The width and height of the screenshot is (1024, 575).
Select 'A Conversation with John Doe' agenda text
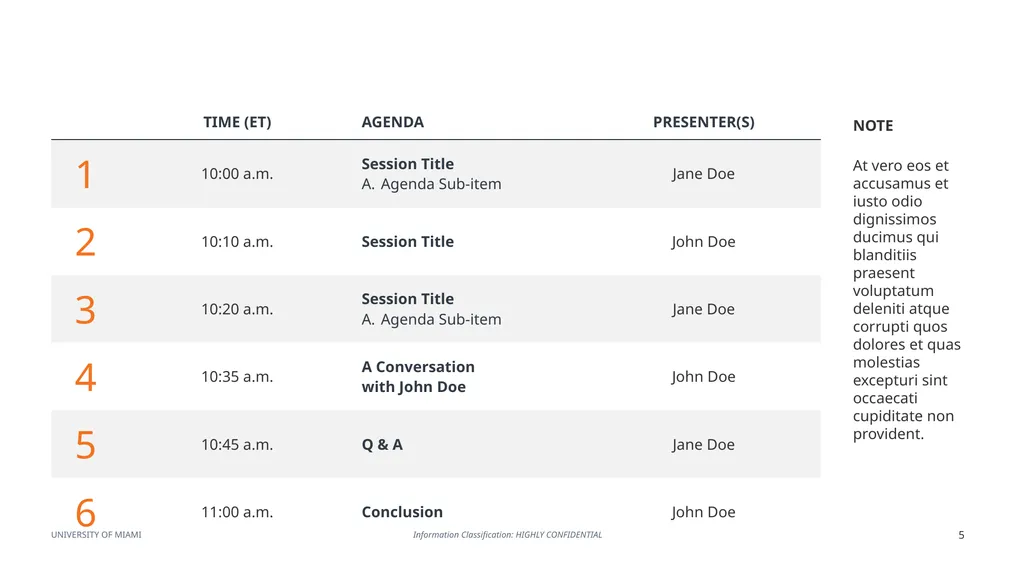pos(418,377)
